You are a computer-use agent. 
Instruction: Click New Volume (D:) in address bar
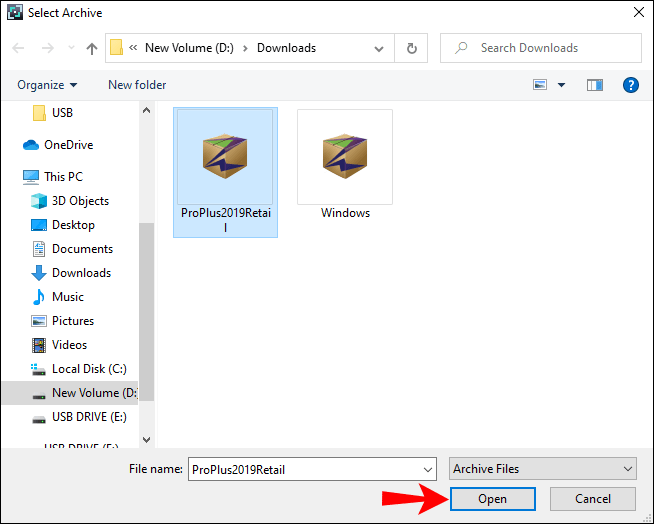[x=189, y=48]
